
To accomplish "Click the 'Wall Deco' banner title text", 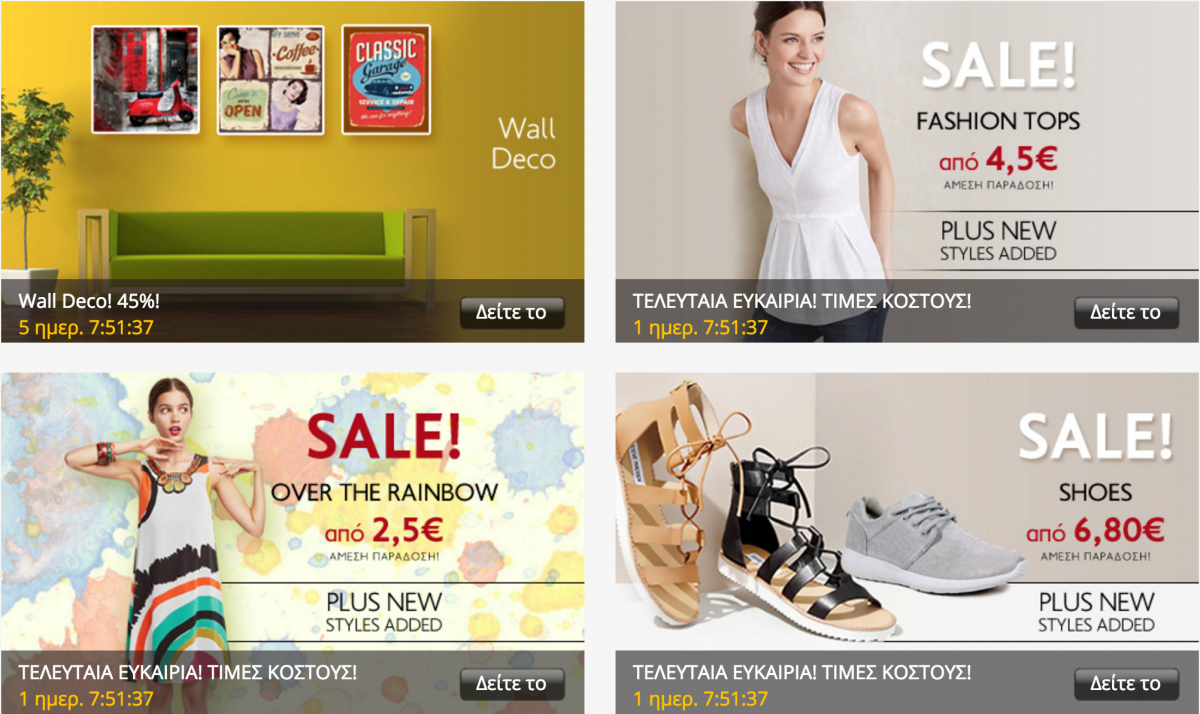I will (526, 144).
